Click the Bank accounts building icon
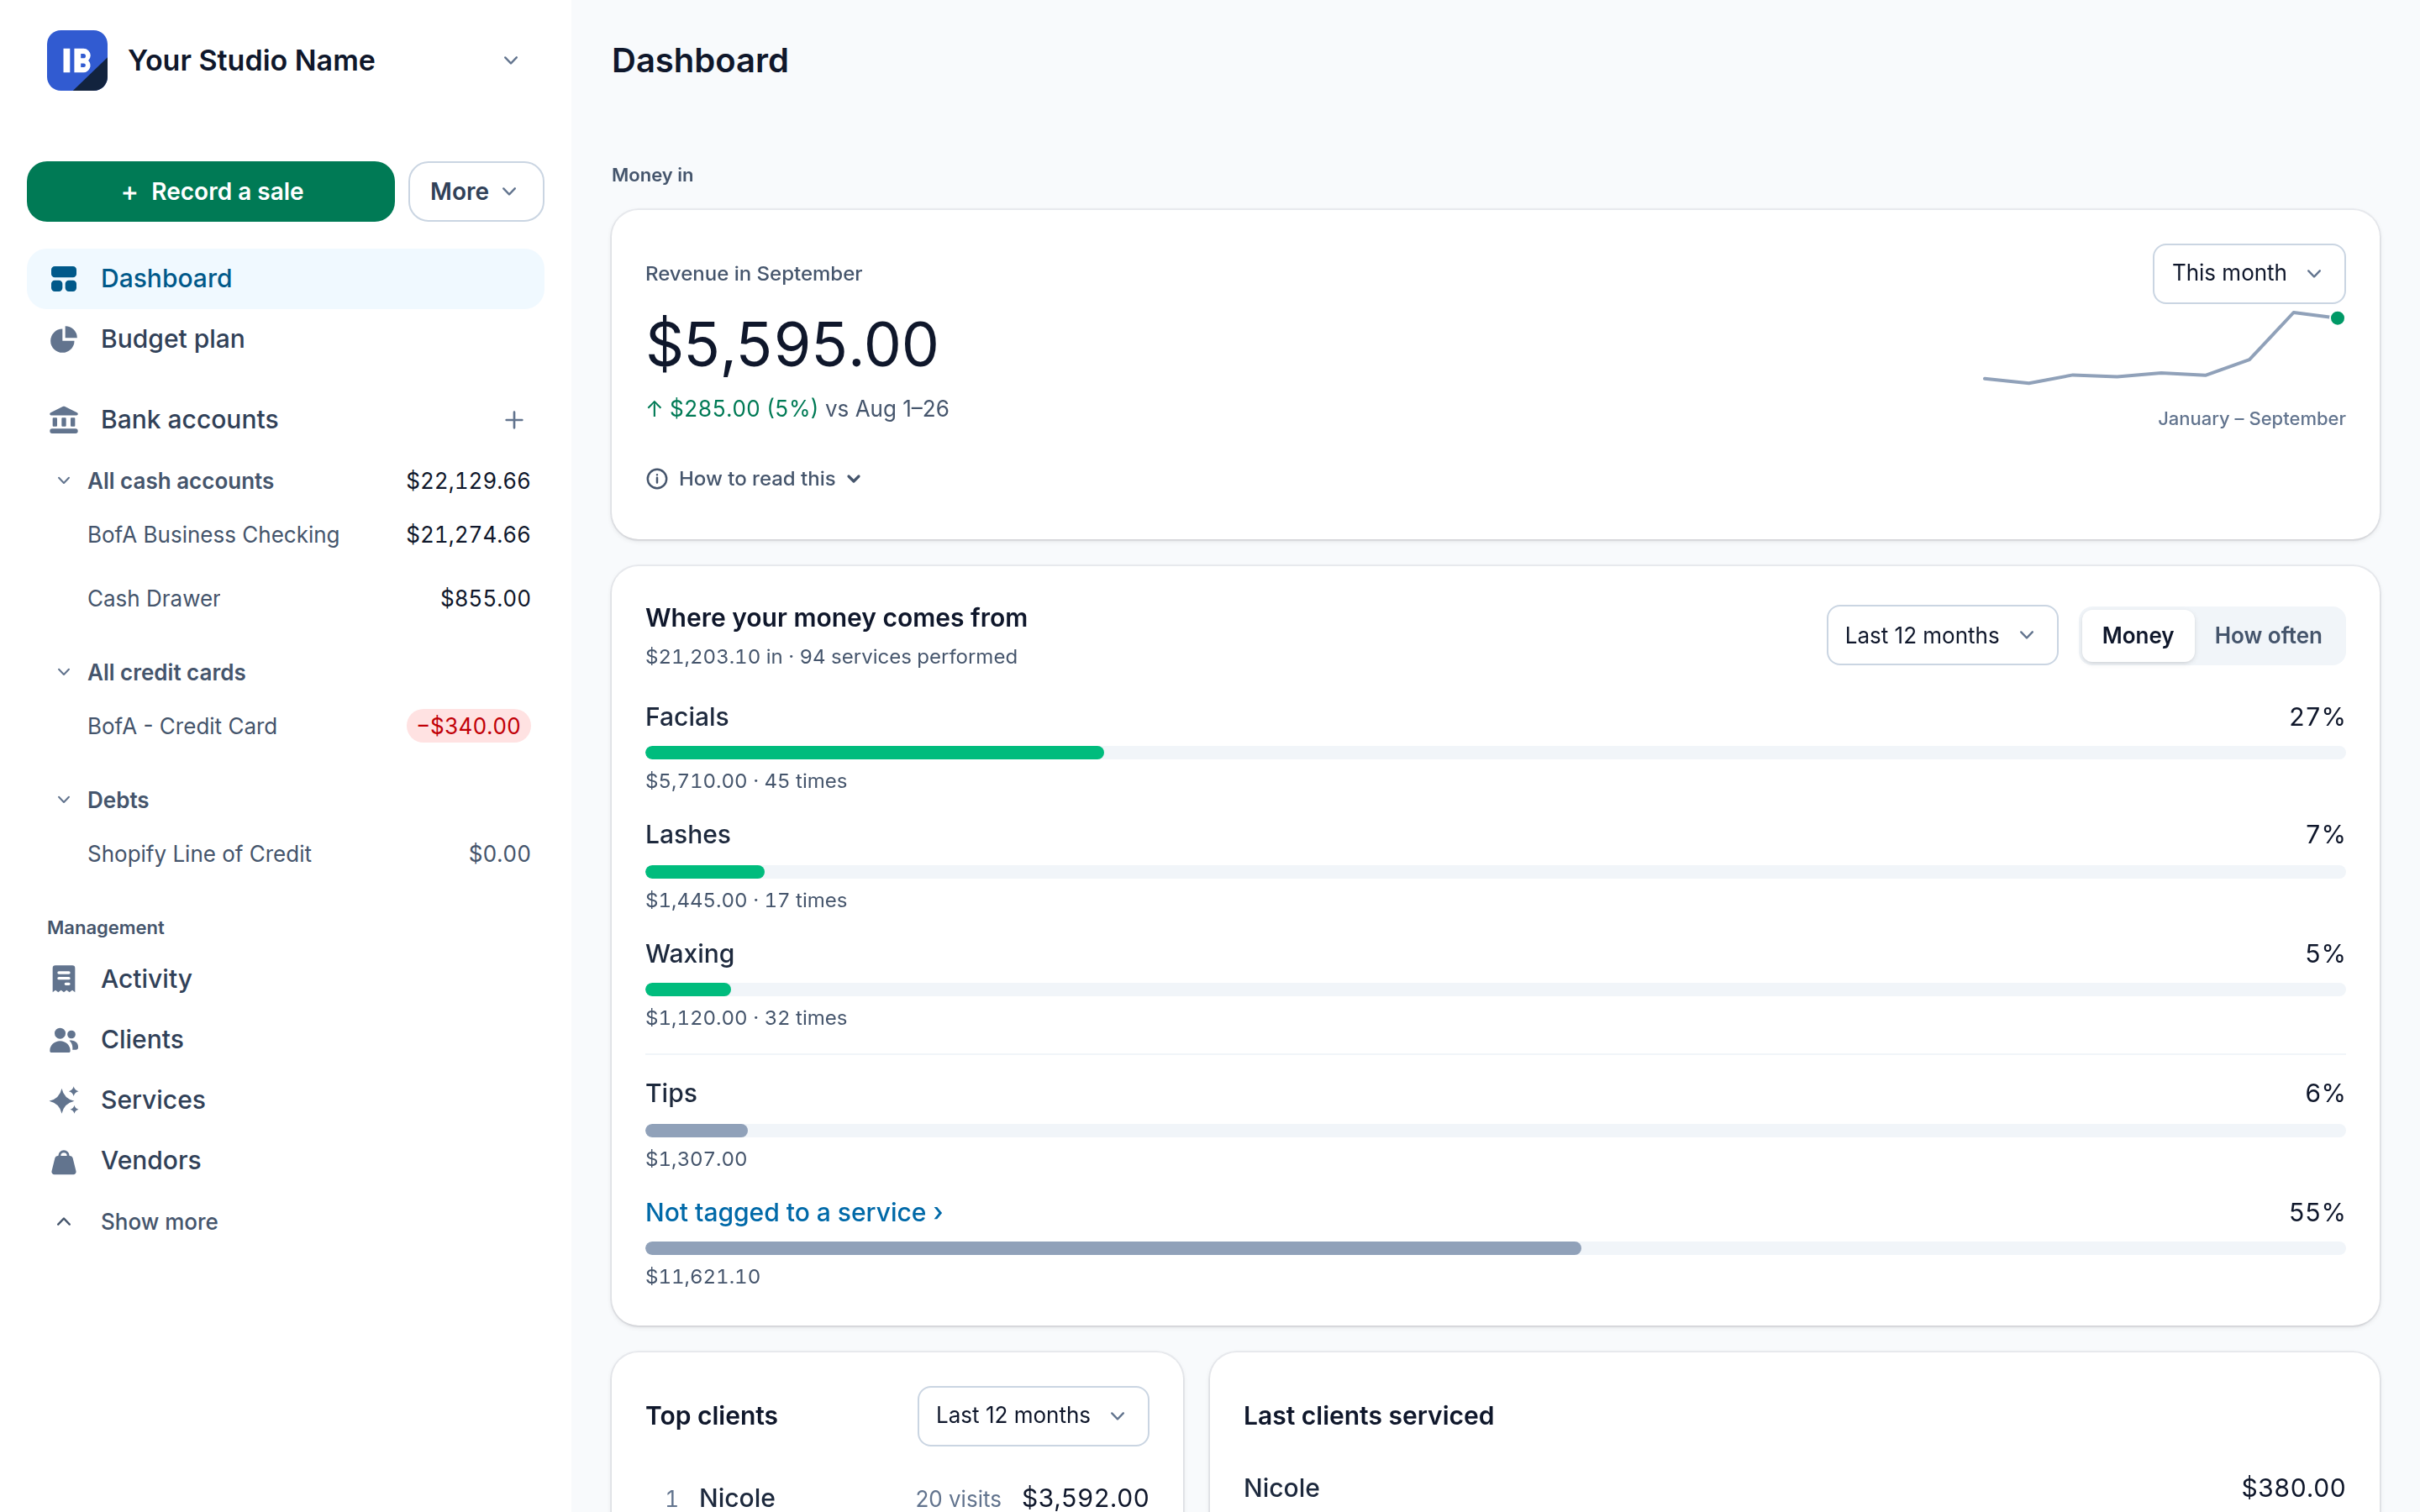 [x=64, y=420]
